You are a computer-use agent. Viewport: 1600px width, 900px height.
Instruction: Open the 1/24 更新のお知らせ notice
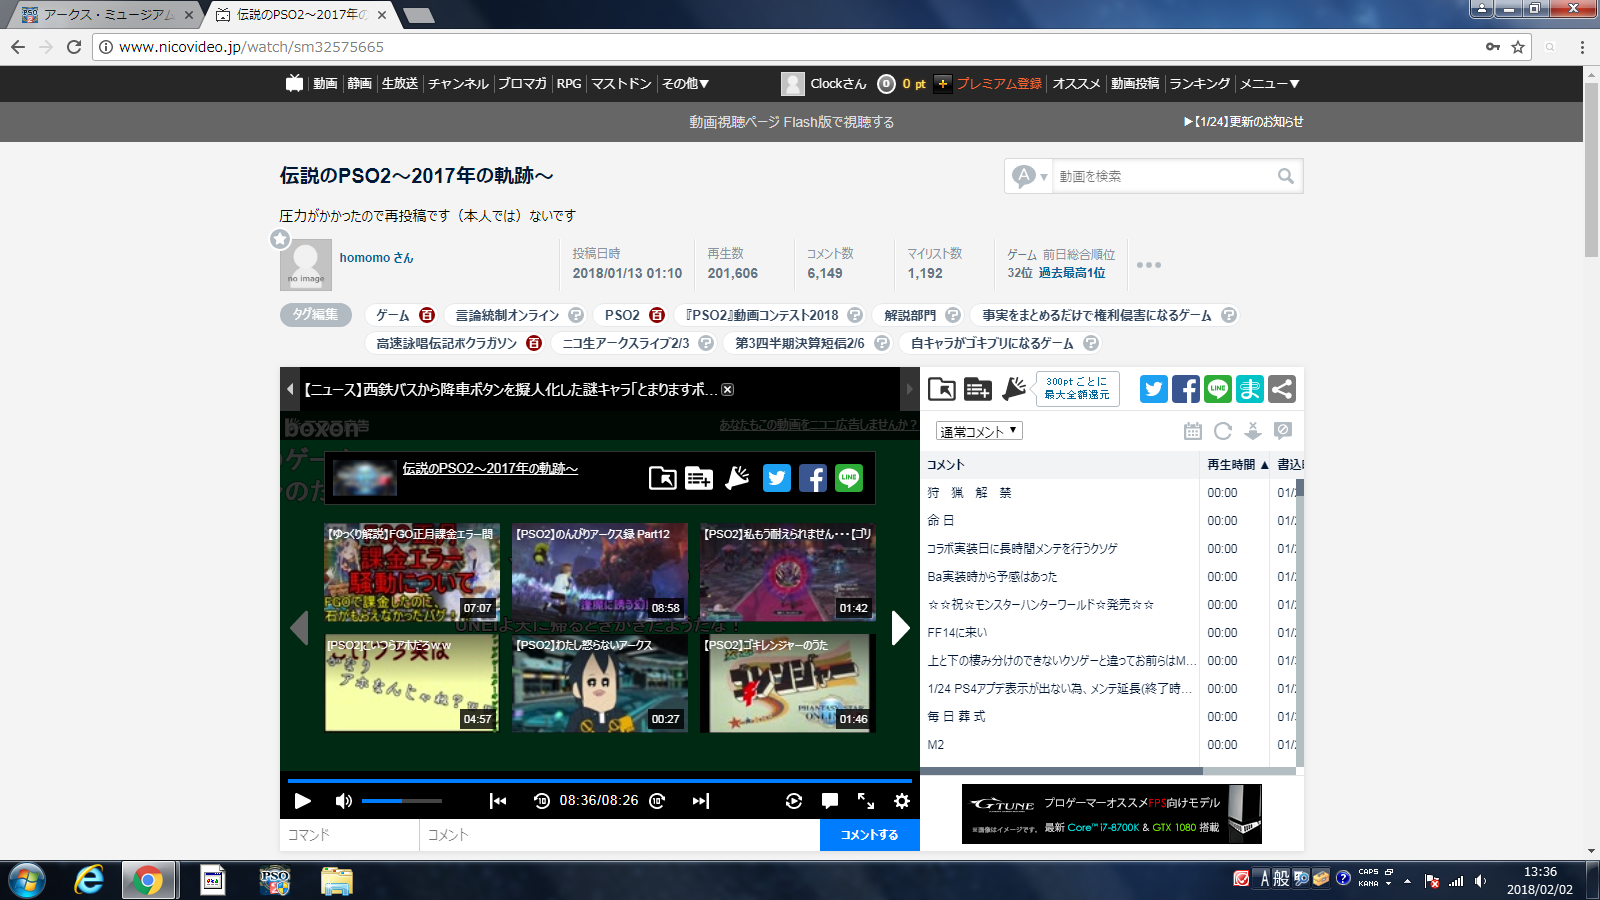1243,122
